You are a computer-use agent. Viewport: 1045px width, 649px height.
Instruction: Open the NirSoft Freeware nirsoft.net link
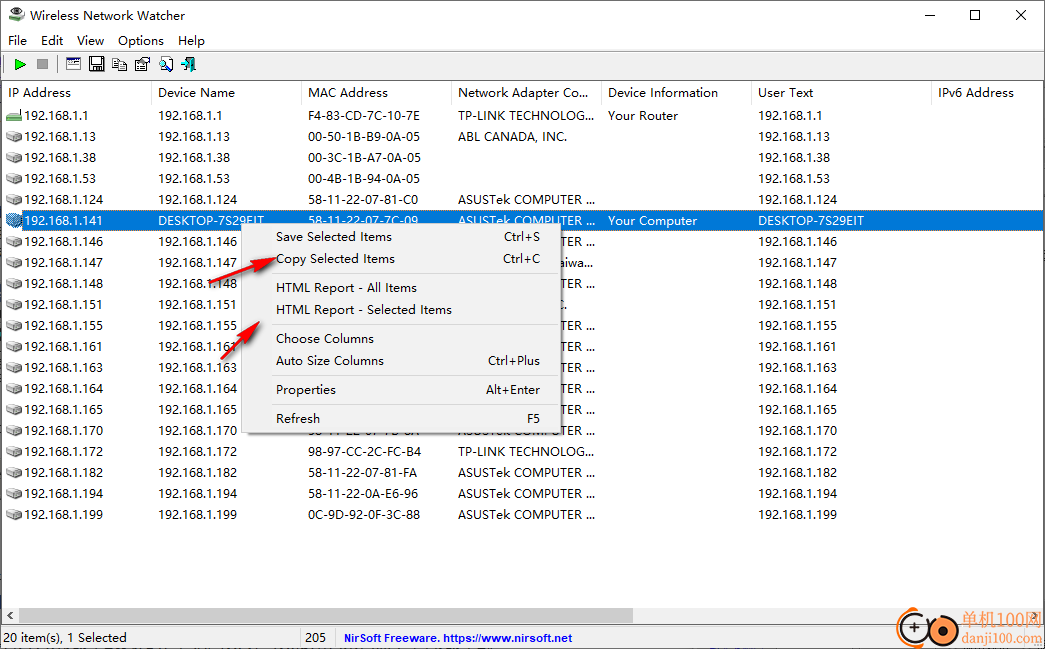point(458,638)
